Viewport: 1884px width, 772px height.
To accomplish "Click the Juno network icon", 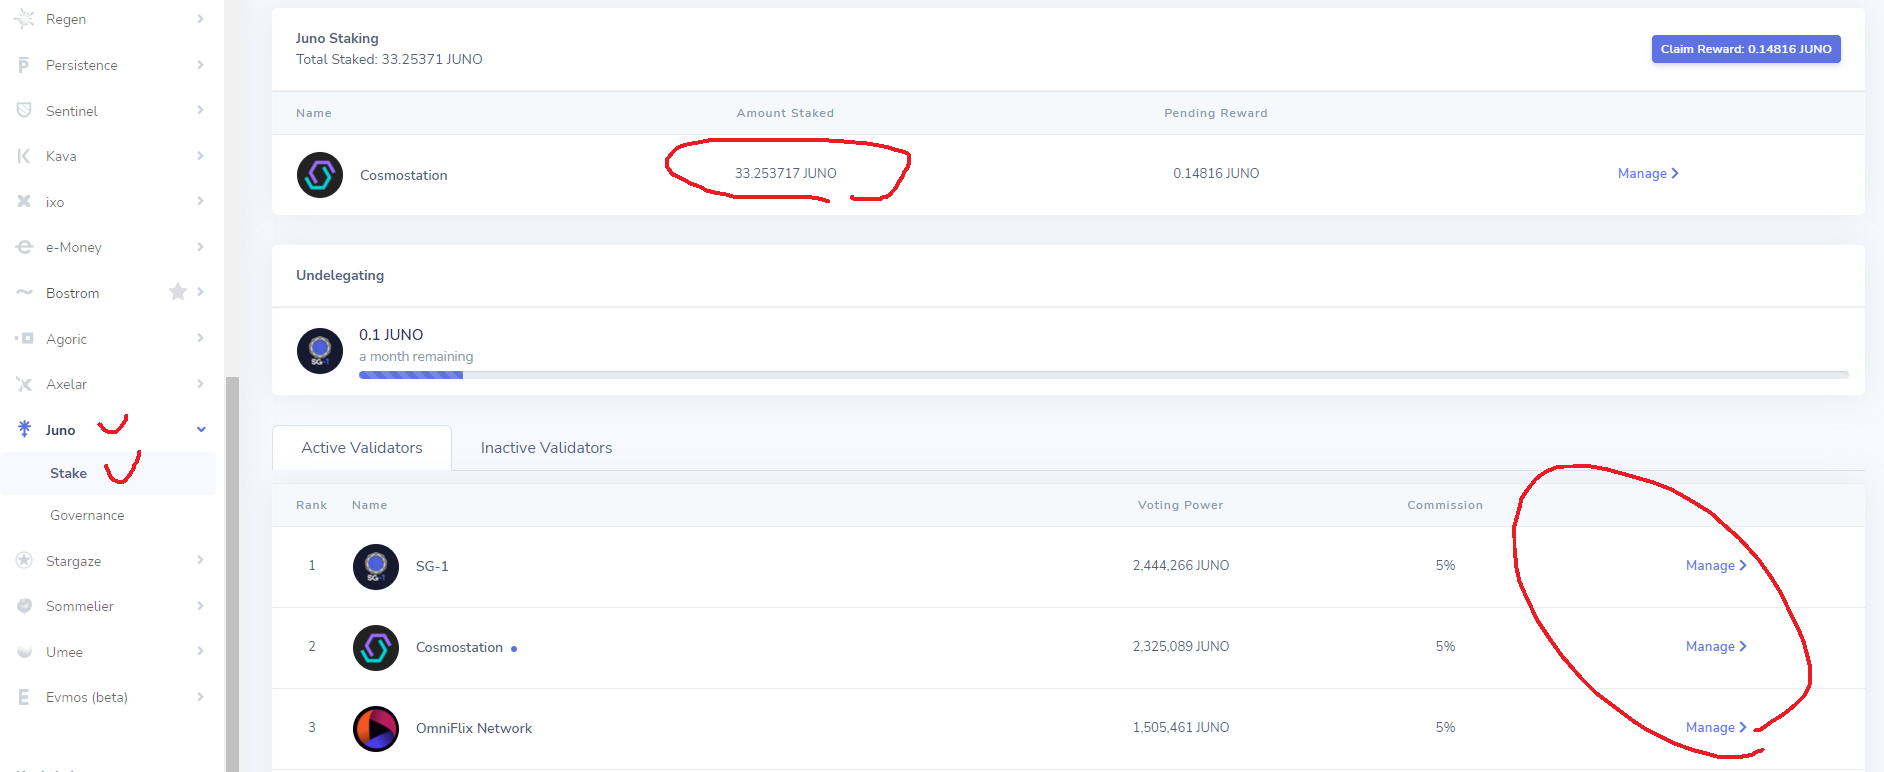I will (x=24, y=429).
